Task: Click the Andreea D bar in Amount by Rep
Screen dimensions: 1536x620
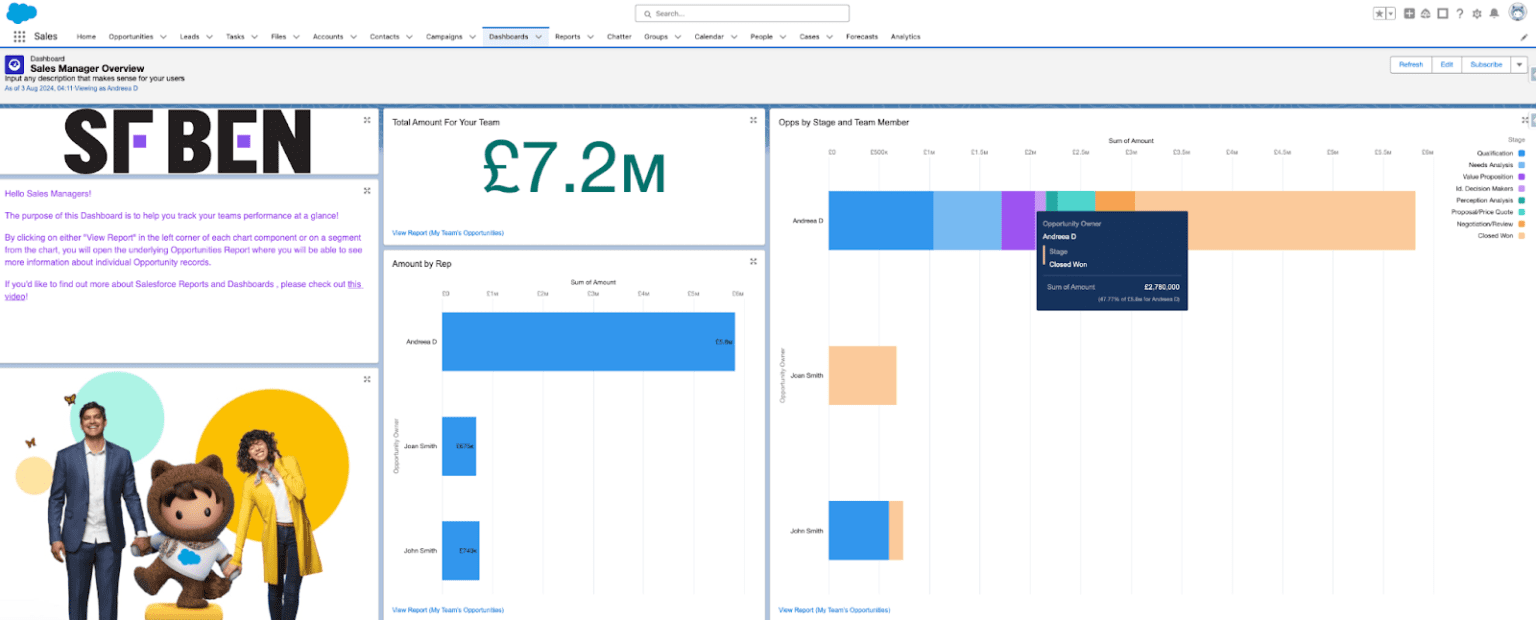Action: (588, 341)
